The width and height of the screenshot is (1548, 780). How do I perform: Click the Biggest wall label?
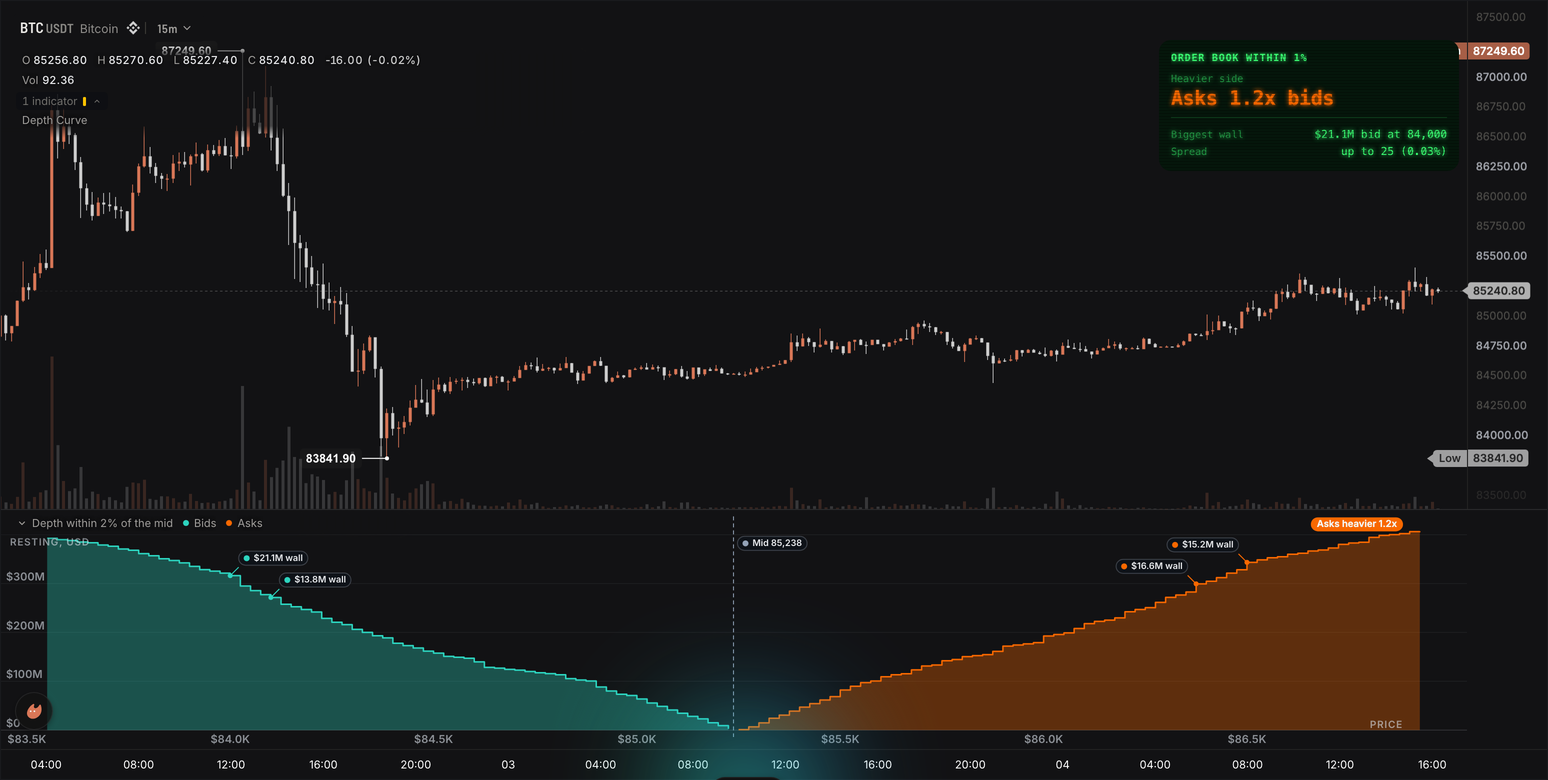[x=1207, y=134]
